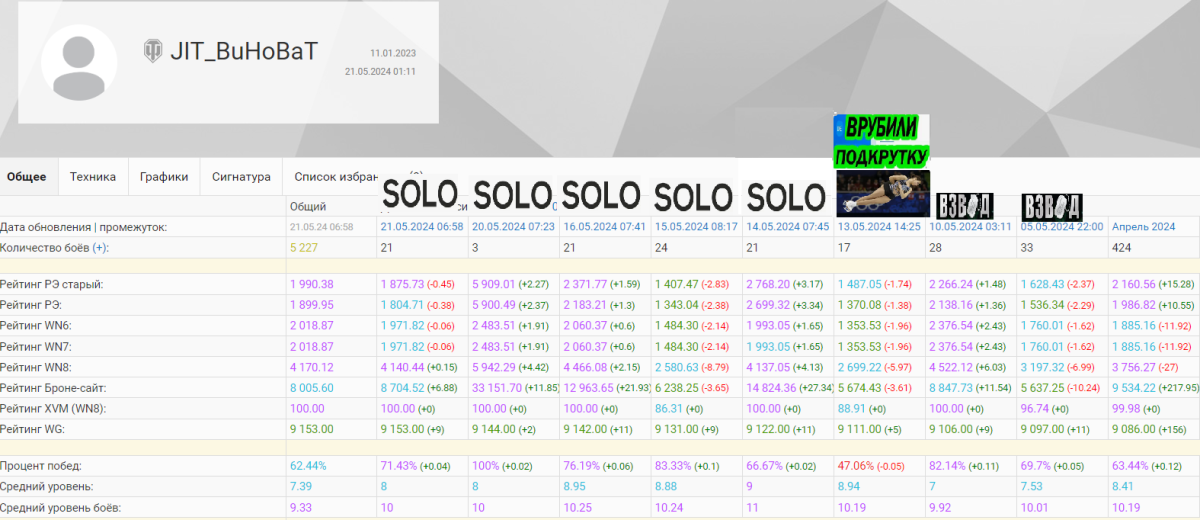Open the 16.05.2024 07:41 period column header
Screen dimensions: 1200x520
tap(604, 227)
